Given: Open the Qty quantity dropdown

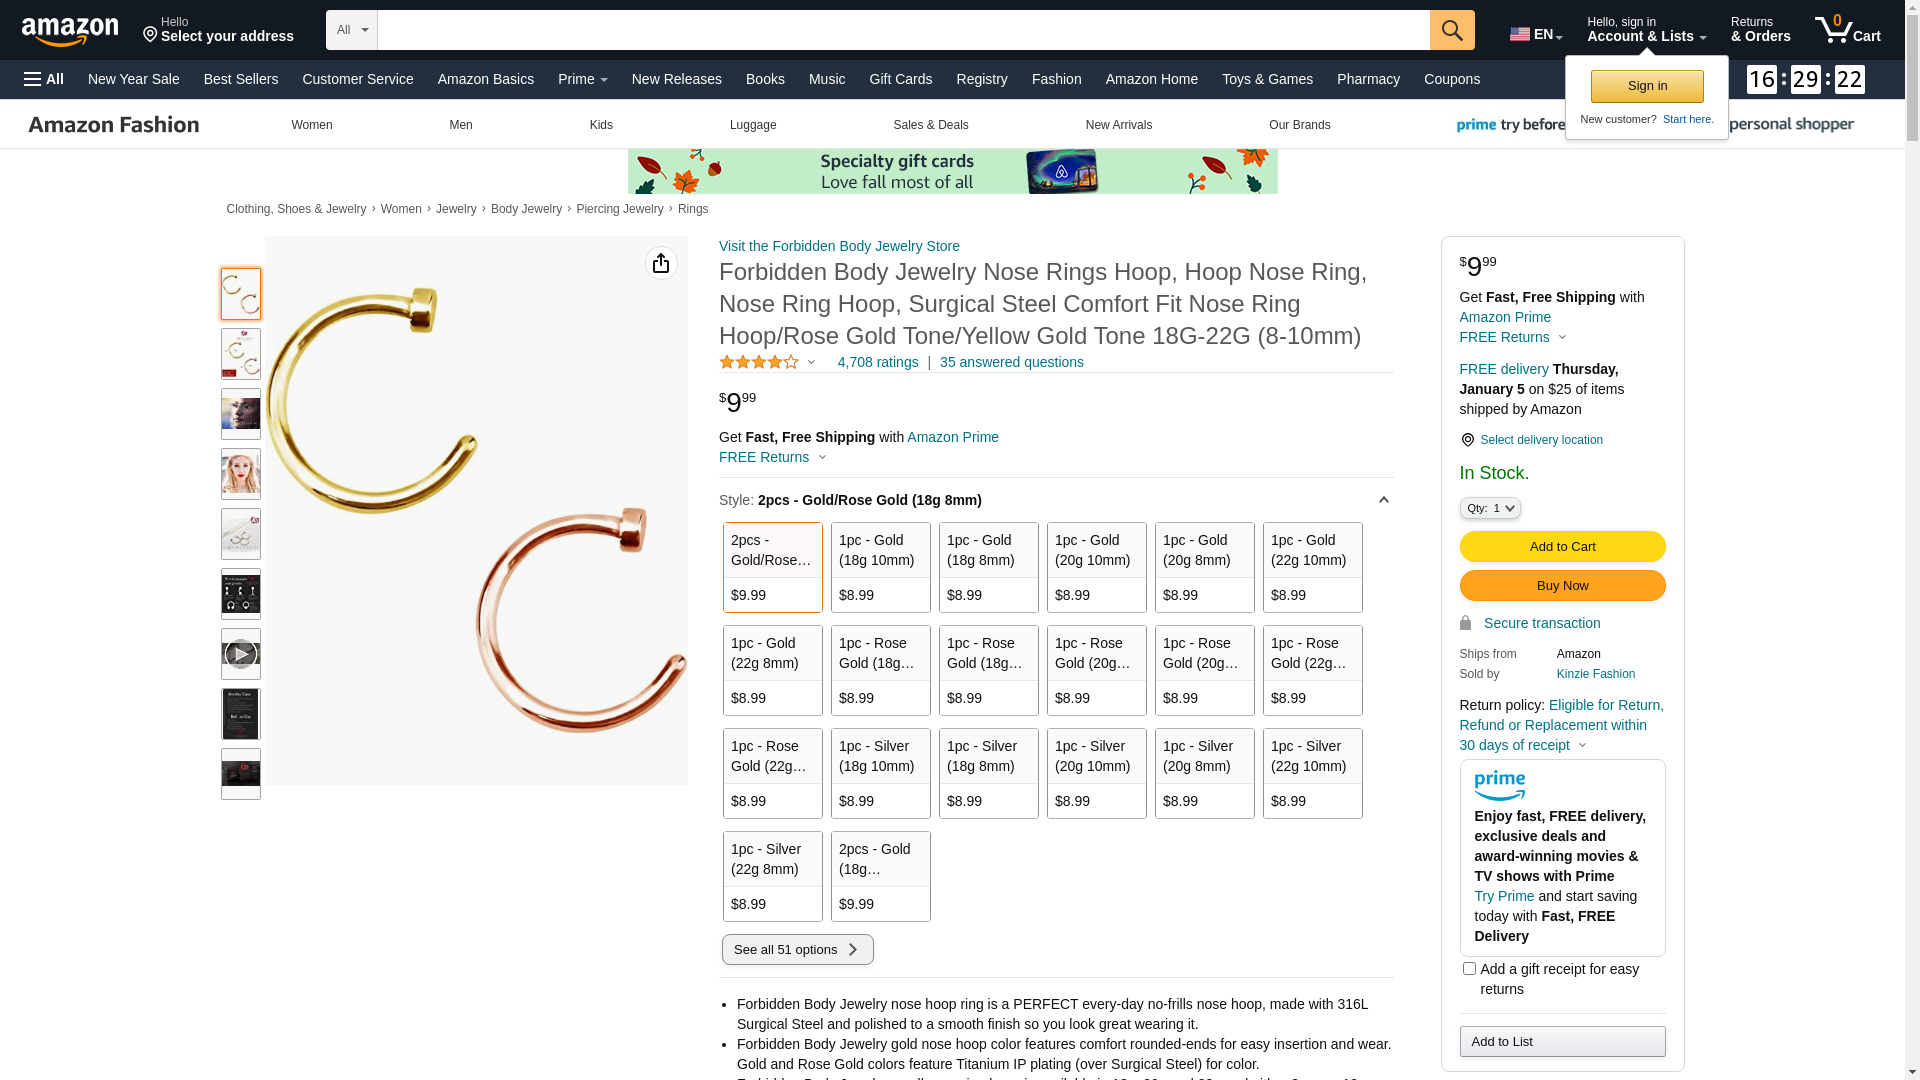Looking at the screenshot, I should [x=1489, y=508].
